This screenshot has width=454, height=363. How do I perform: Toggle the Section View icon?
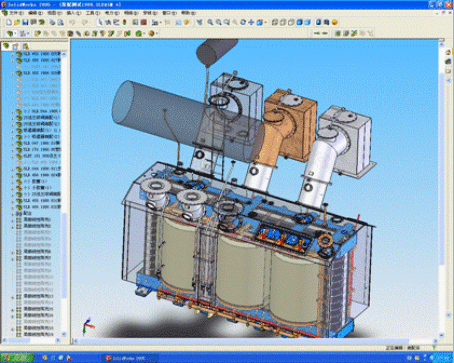(x=326, y=22)
